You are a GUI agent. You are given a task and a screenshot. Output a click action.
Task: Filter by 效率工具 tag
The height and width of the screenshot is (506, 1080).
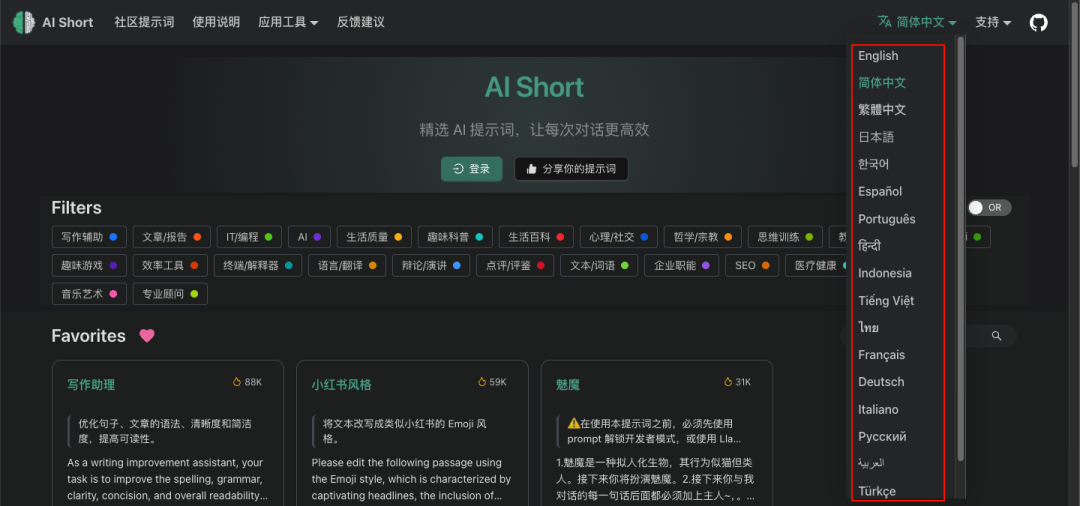tap(170, 265)
